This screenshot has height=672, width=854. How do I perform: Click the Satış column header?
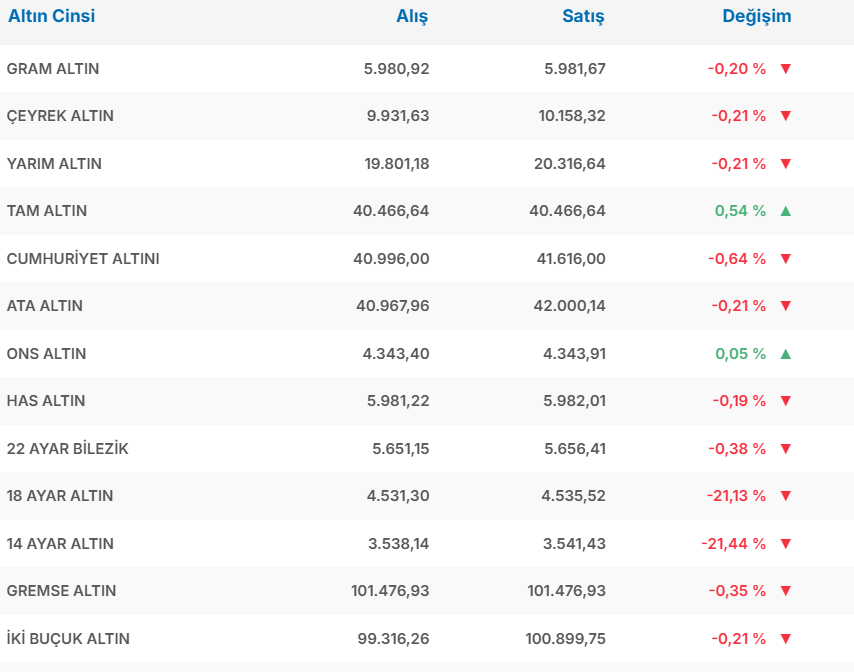[583, 17]
